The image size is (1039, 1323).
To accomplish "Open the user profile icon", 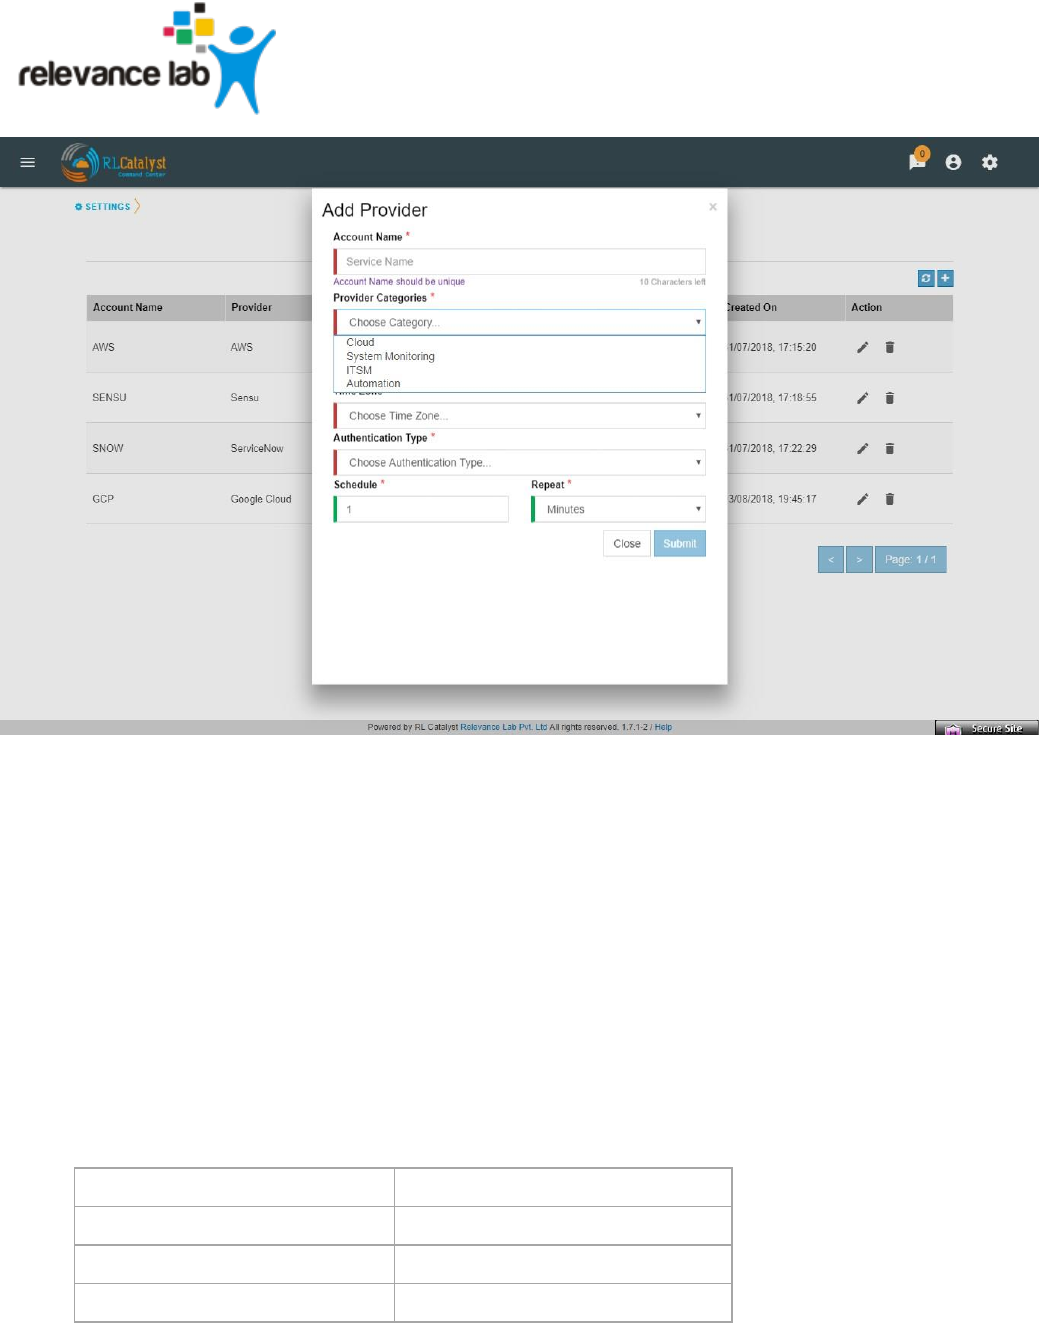I will click(x=953, y=162).
